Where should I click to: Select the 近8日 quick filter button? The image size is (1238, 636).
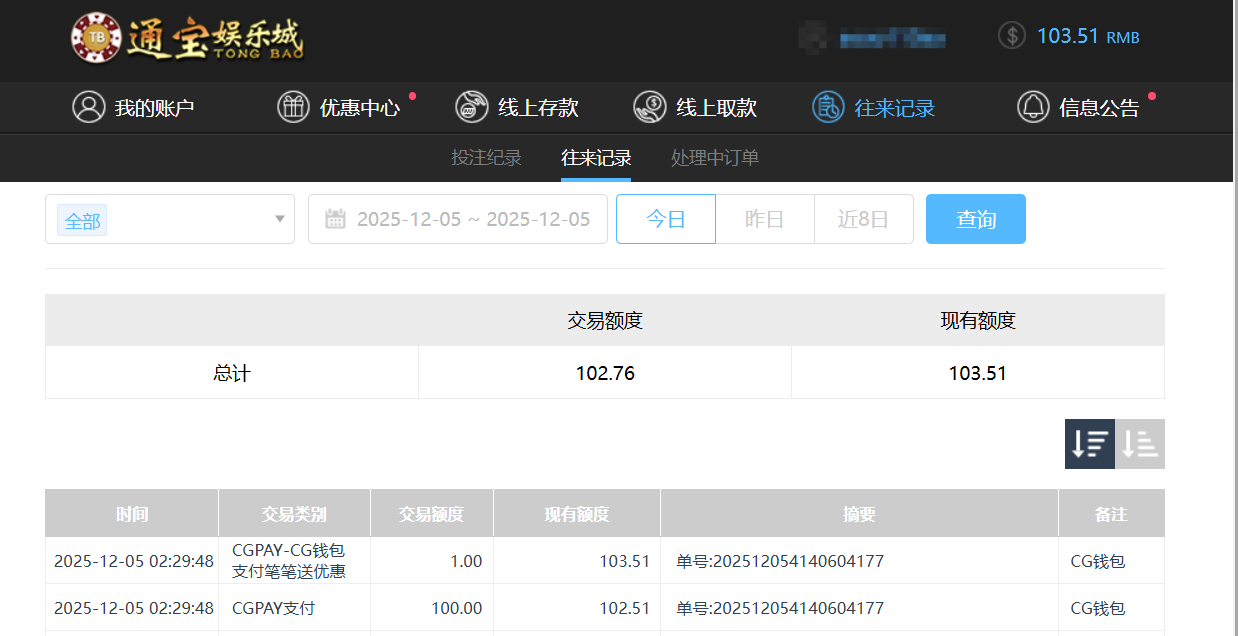[x=863, y=219]
